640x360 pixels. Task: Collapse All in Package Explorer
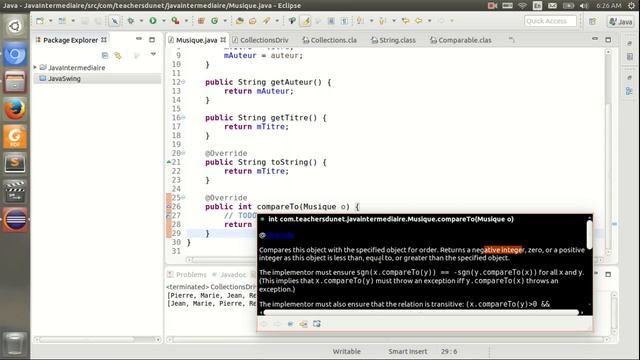tap(105, 55)
